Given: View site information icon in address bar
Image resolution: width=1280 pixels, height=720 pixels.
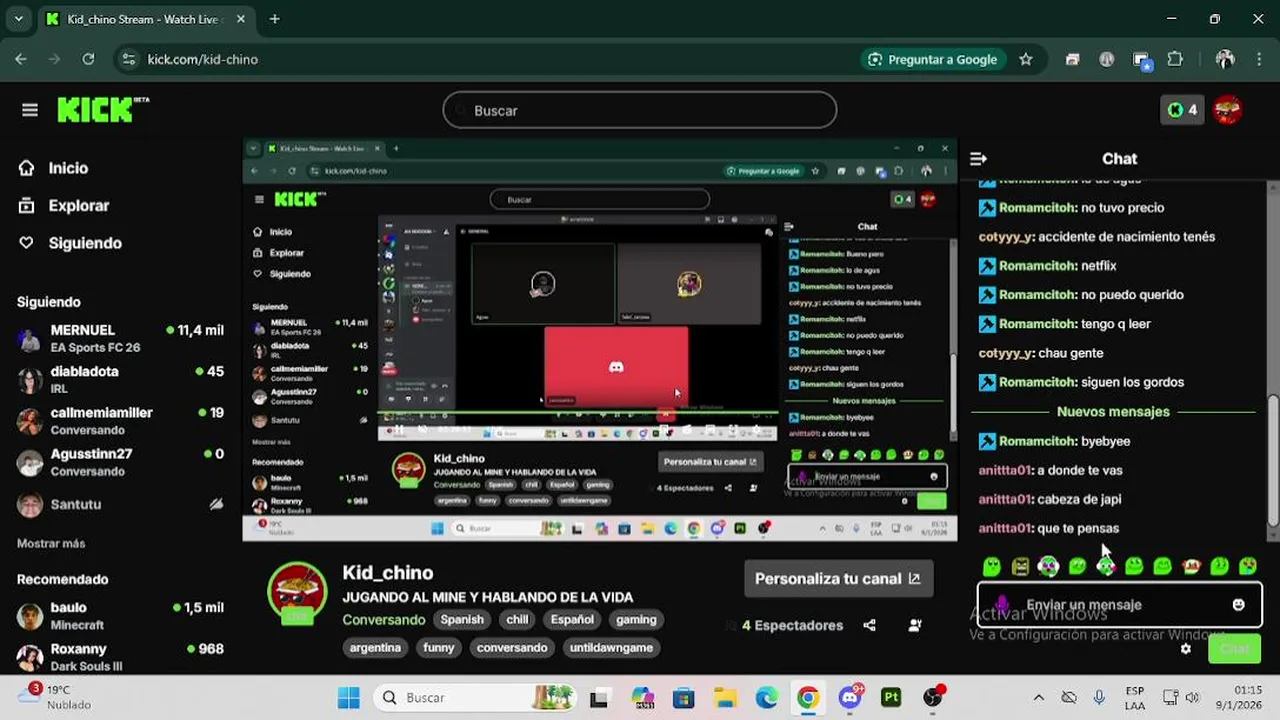Looking at the screenshot, I should point(128,59).
